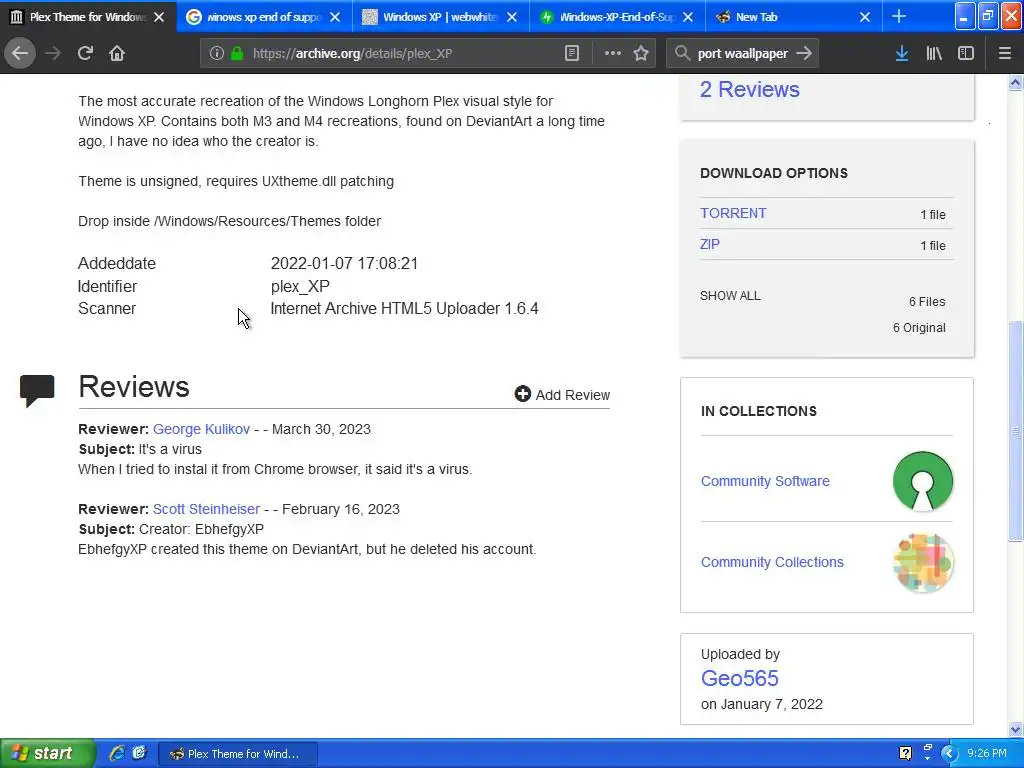Click the '6 Files' count text
This screenshot has height=768, width=1024.
coord(927,302)
